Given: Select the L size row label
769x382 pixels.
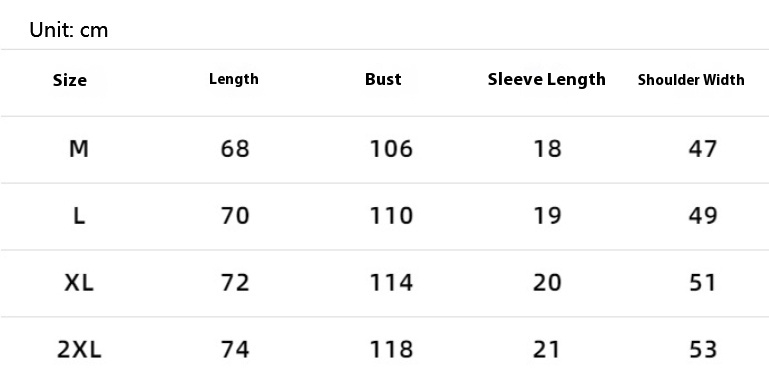Looking at the screenshot, I should coord(79,216).
